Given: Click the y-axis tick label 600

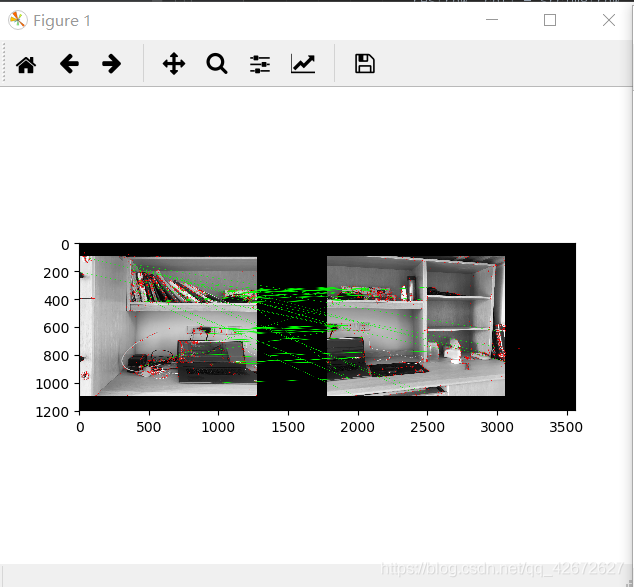Looking at the screenshot, I should click(56, 328).
